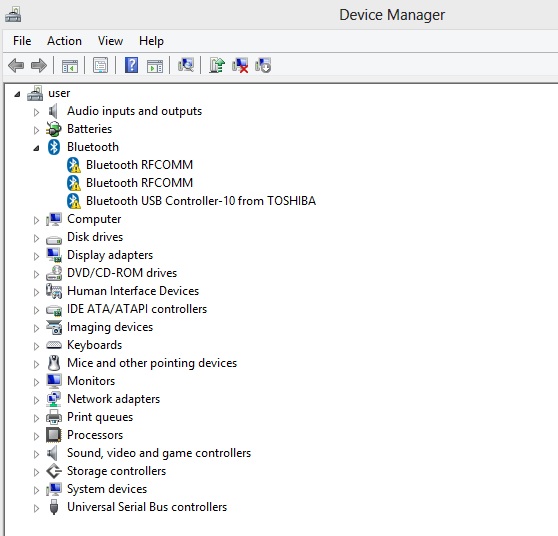
Task: Click the Uninstall device red X icon
Action: (240, 65)
